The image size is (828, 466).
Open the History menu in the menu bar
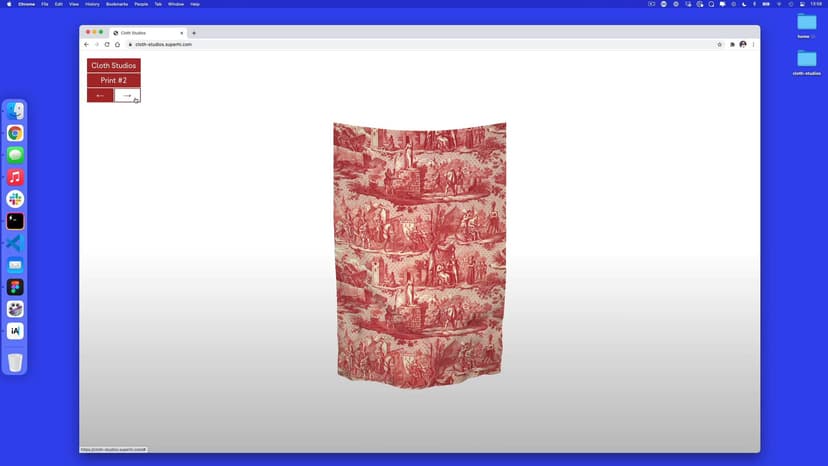tap(92, 4)
